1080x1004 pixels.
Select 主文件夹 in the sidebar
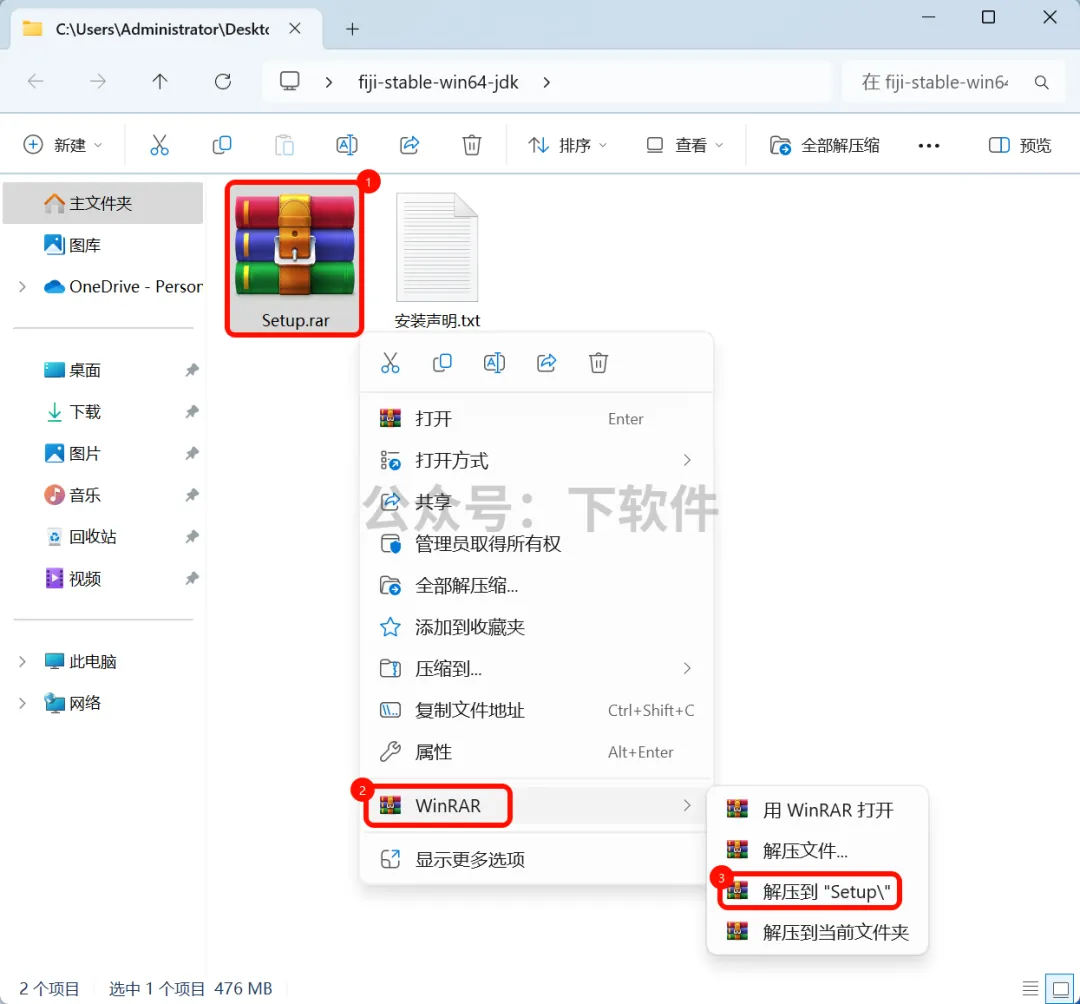click(x=103, y=203)
